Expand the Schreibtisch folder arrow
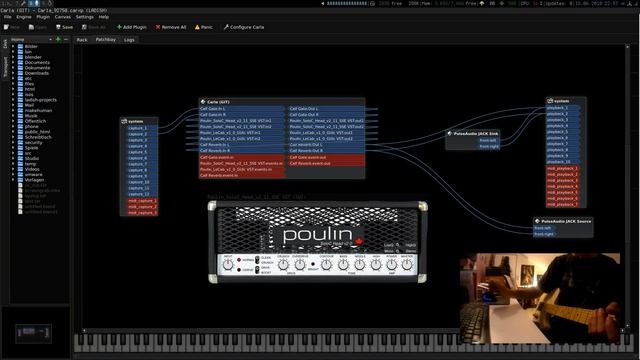Image resolution: width=640 pixels, height=360 pixels. pyautogui.click(x=13, y=137)
